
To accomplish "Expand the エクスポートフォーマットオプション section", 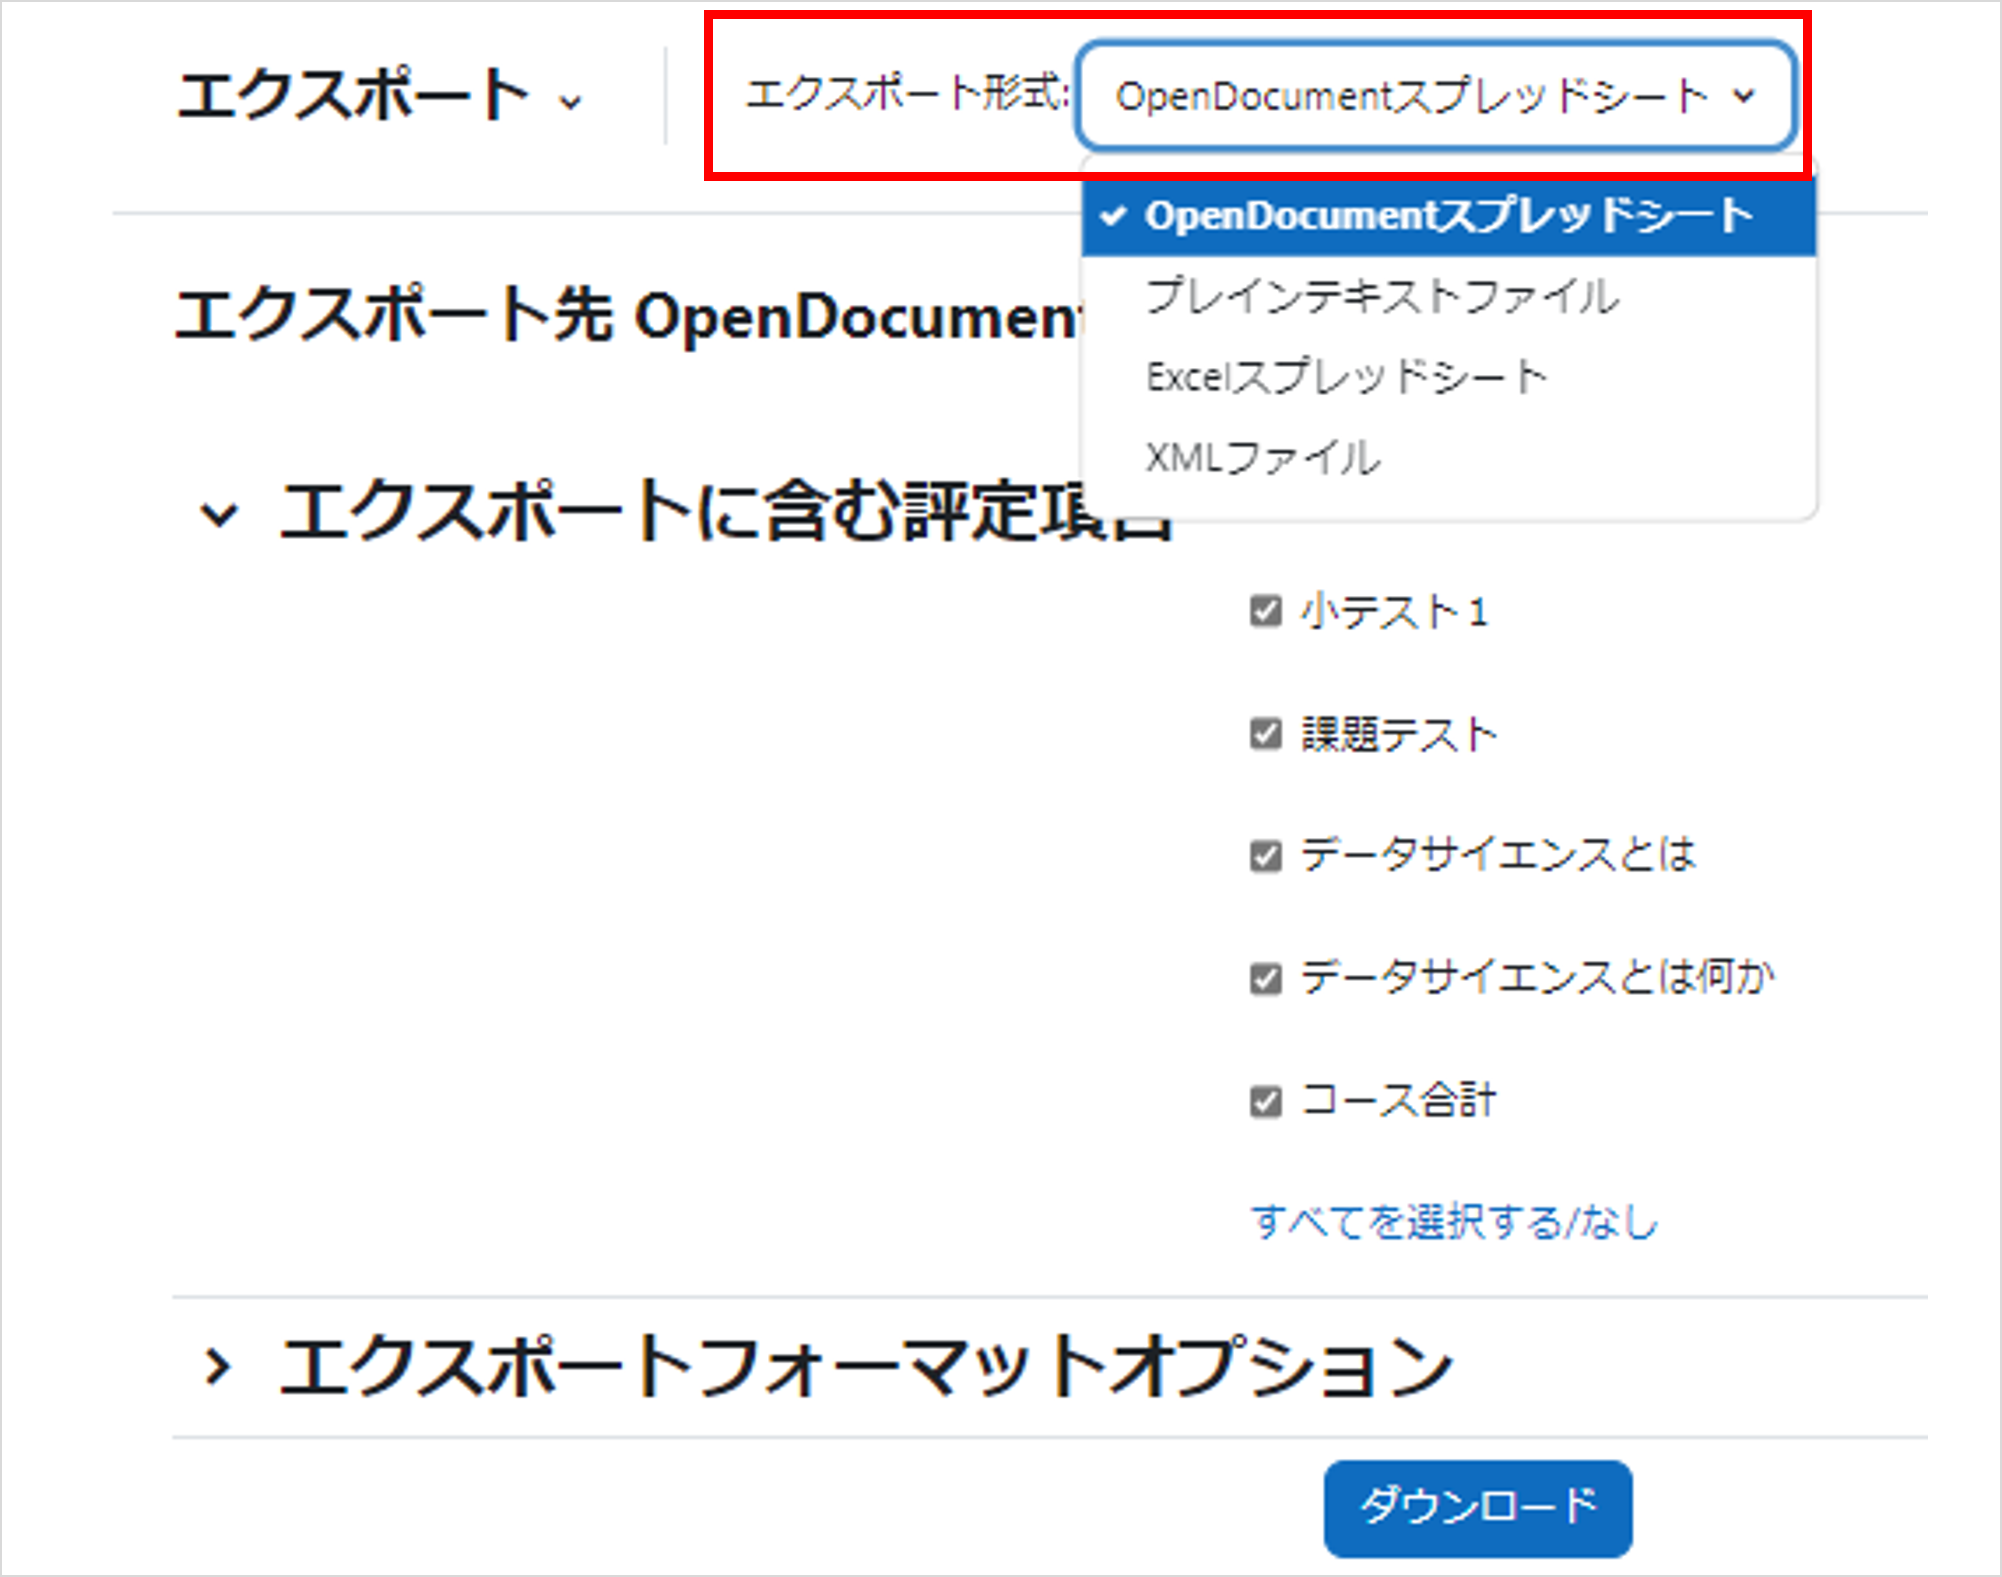I will tap(217, 1366).
